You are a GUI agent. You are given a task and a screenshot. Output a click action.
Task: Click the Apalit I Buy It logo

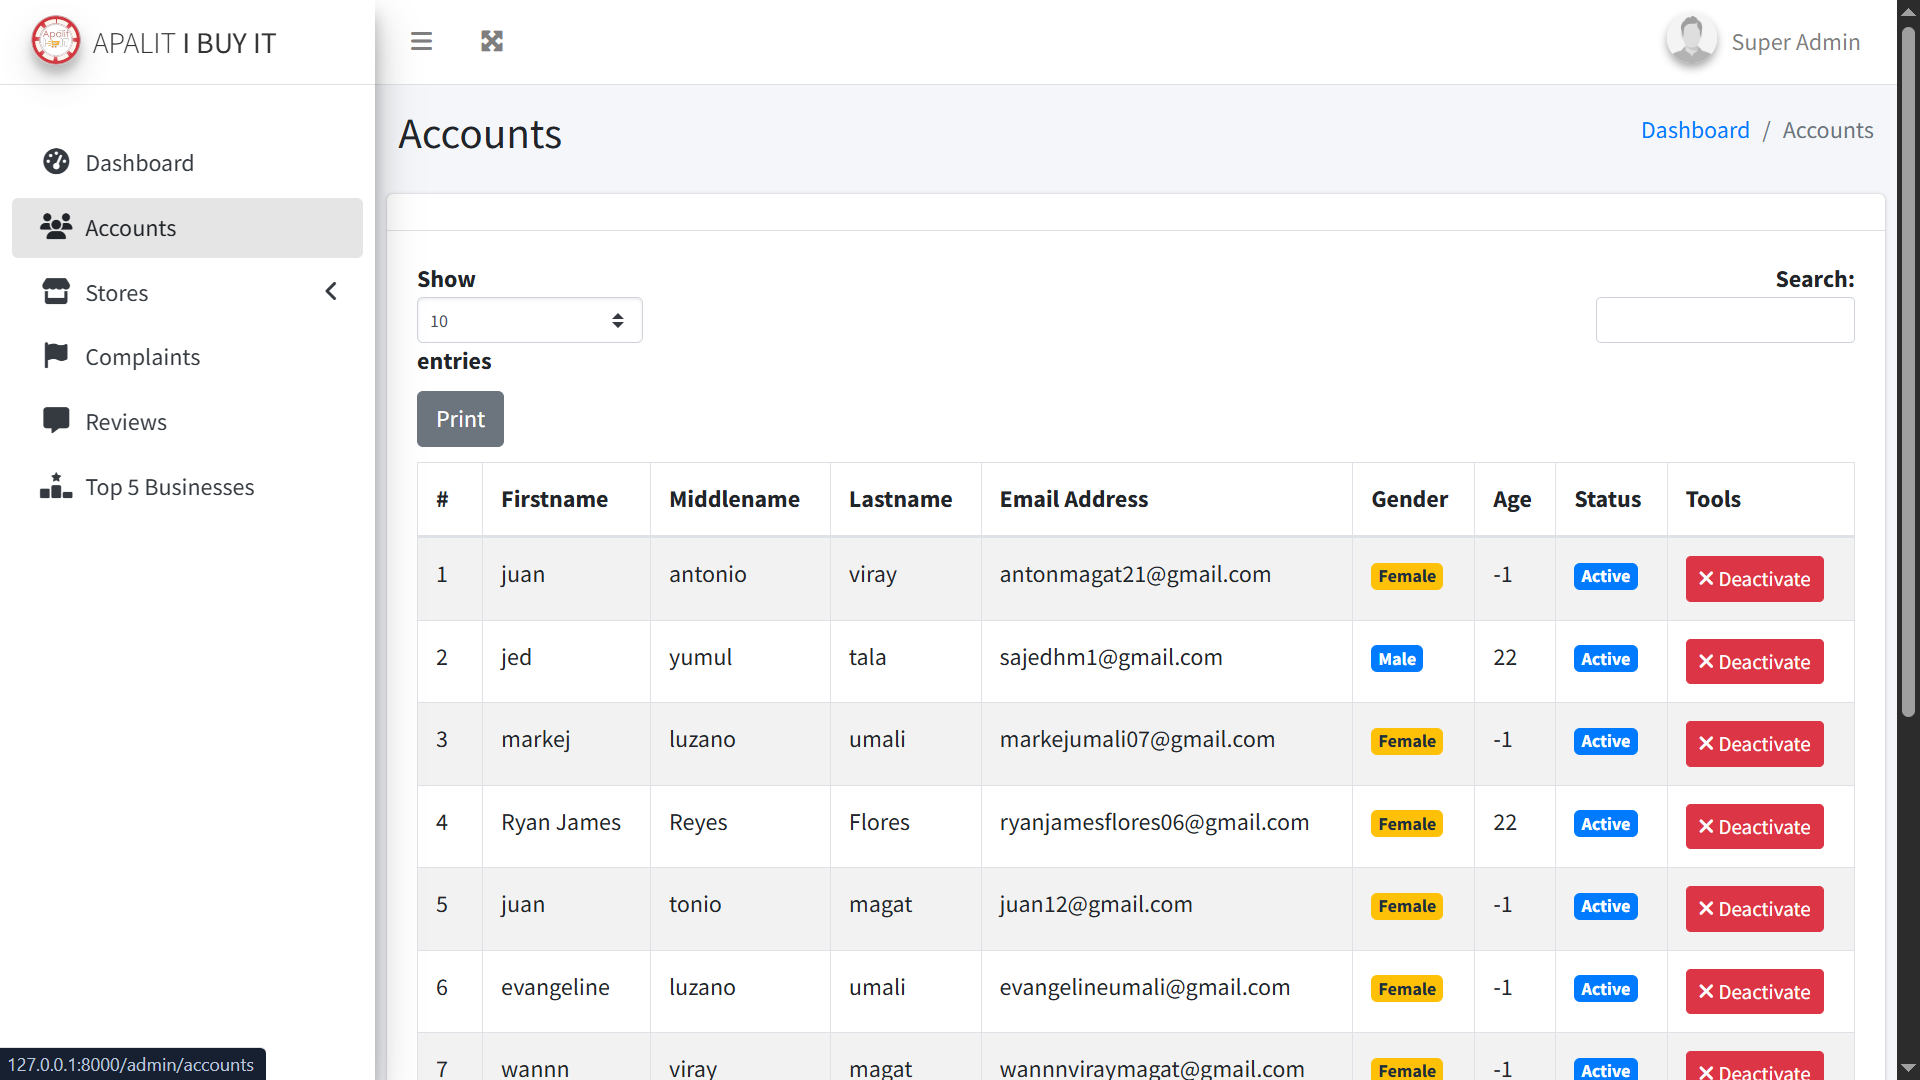point(56,41)
